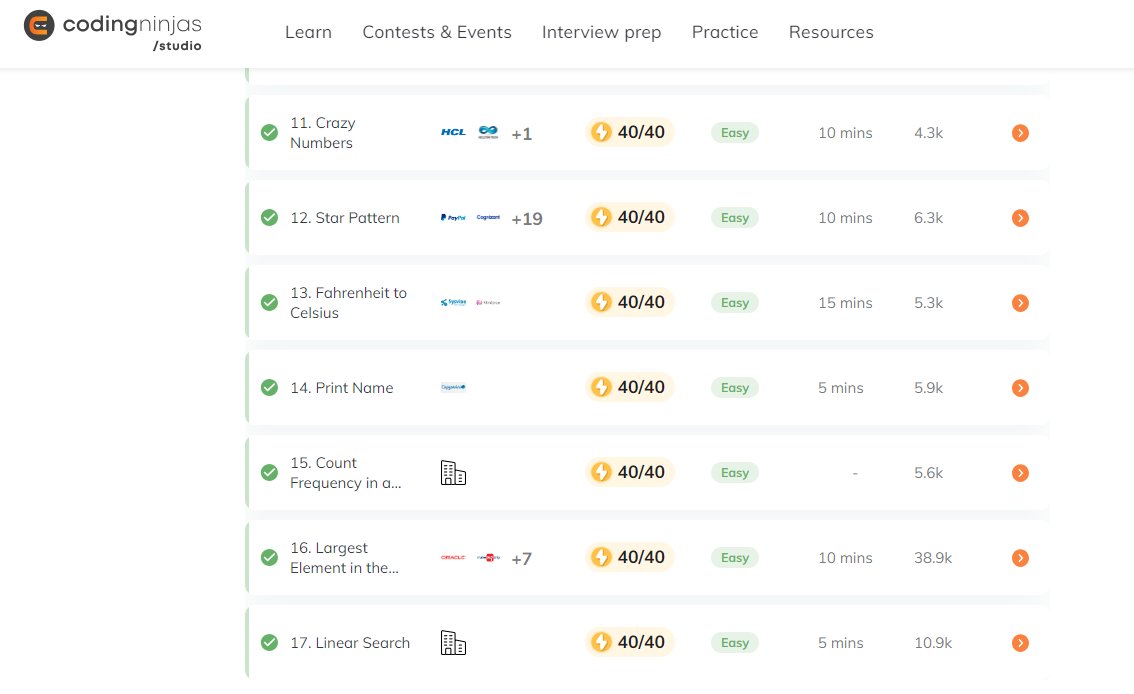Click the building icon beside Count Frequency
Screen dimensions: 1134x694
pos(453,473)
